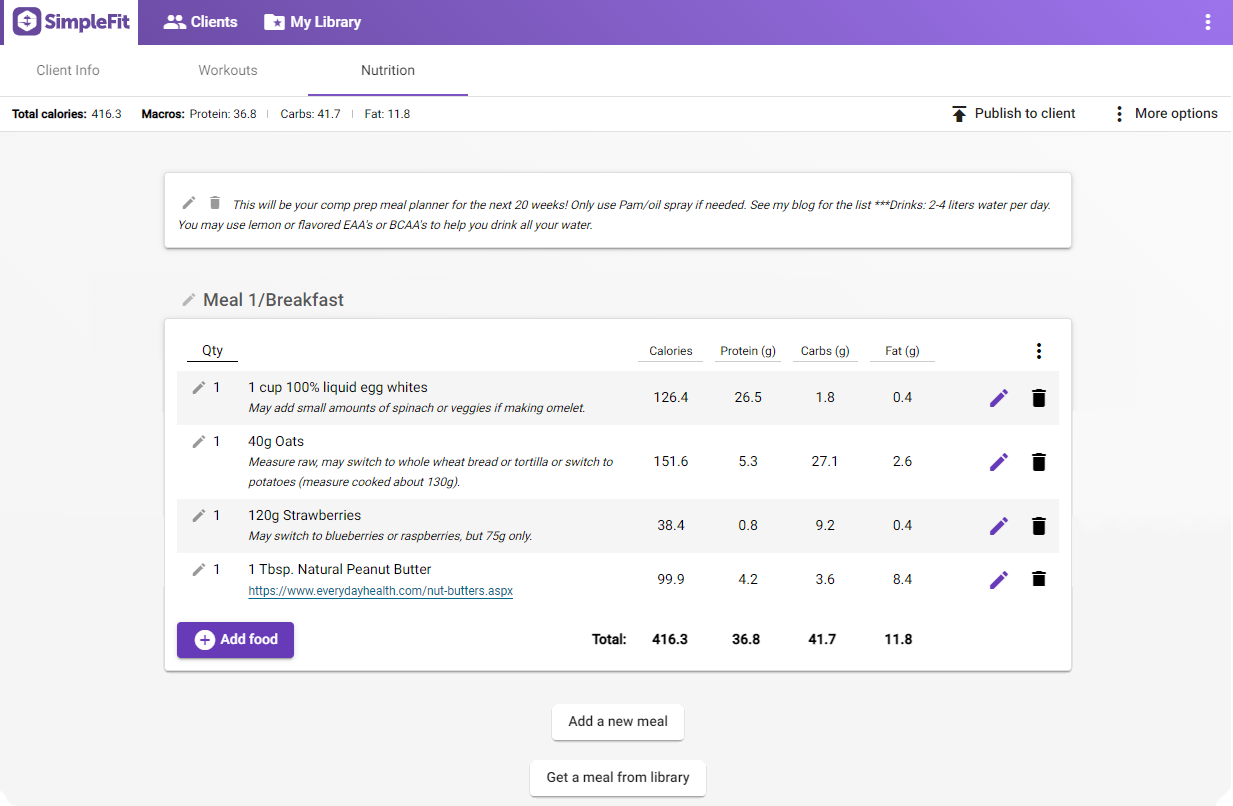1233x806 pixels.
Task: Edit the 120g Strawberries entry
Action: [x=998, y=525]
